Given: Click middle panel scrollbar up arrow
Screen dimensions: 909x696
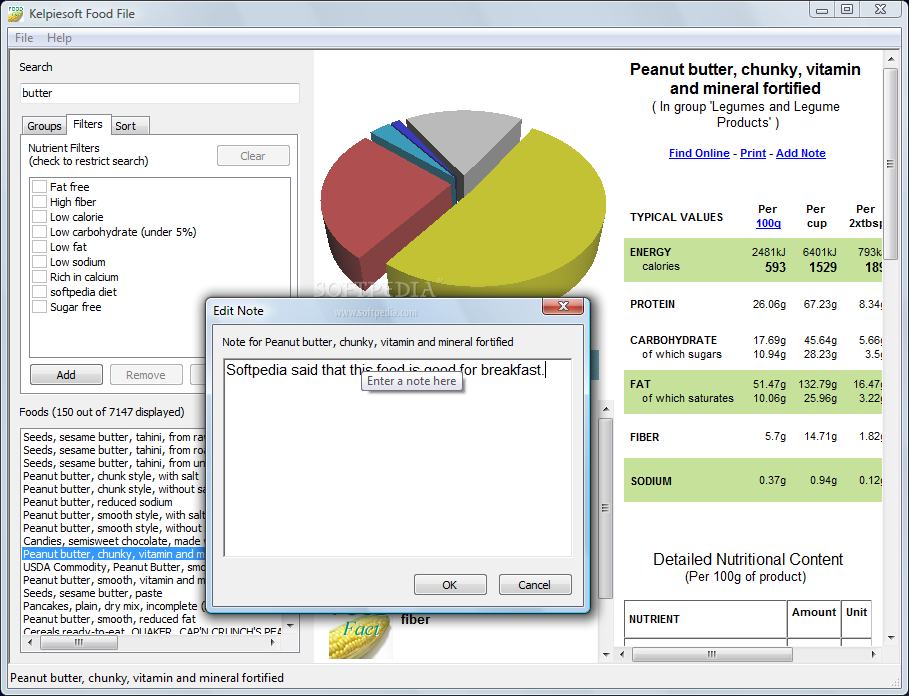Looking at the screenshot, I should click(606, 409).
